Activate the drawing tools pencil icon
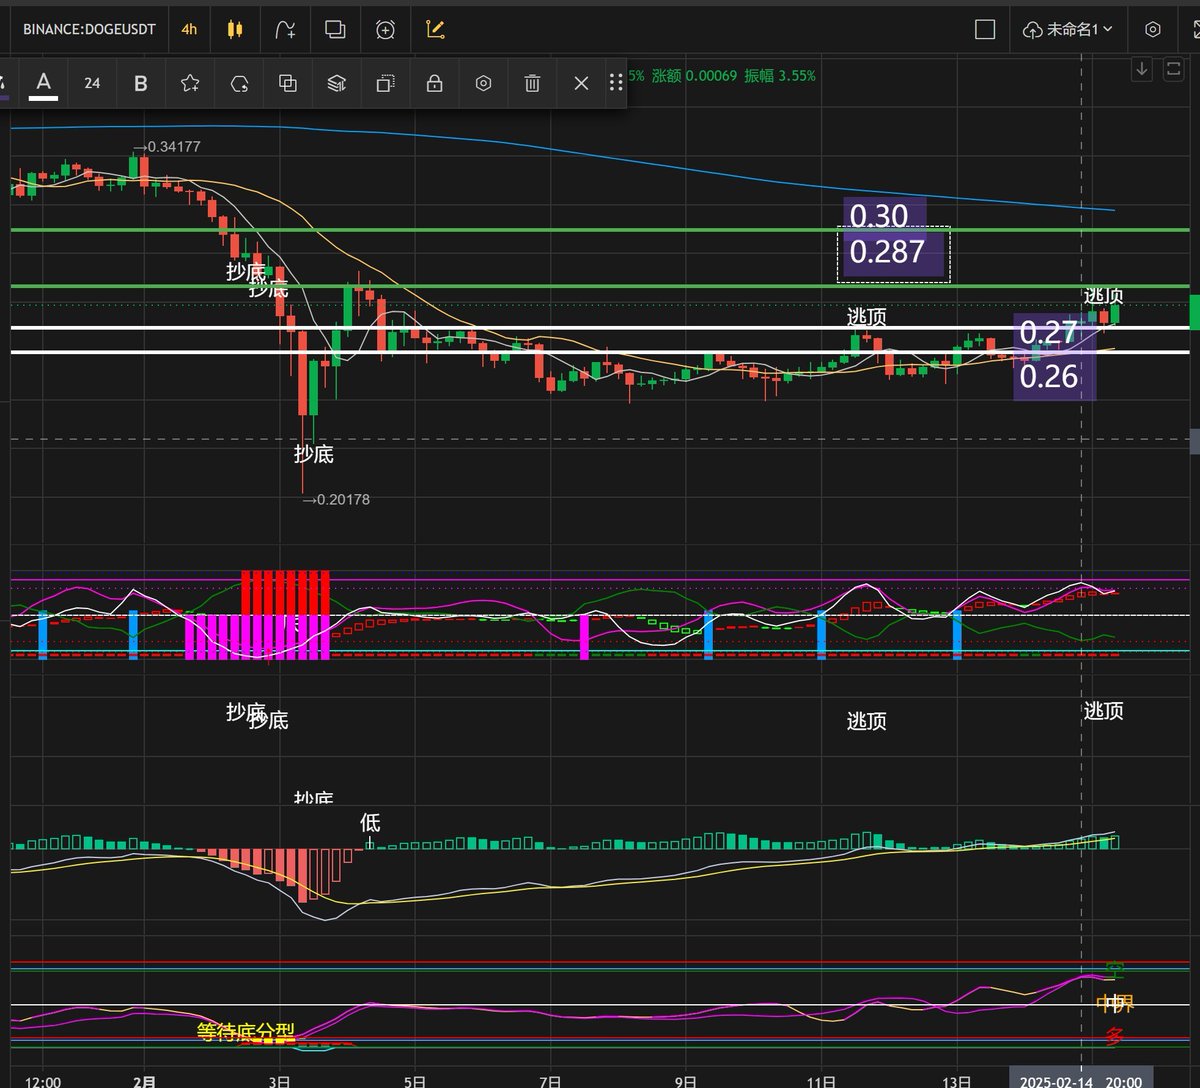The image size is (1200, 1088). (435, 29)
